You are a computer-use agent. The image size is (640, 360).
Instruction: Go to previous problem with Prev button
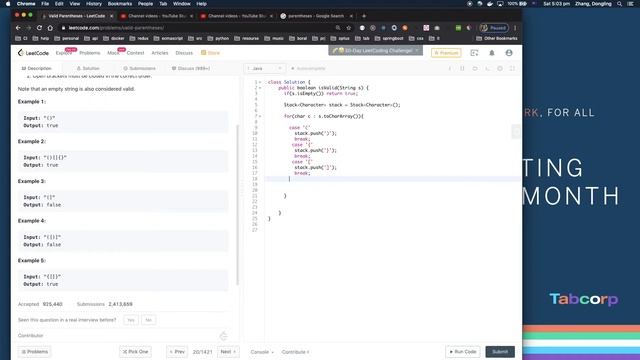coord(177,352)
